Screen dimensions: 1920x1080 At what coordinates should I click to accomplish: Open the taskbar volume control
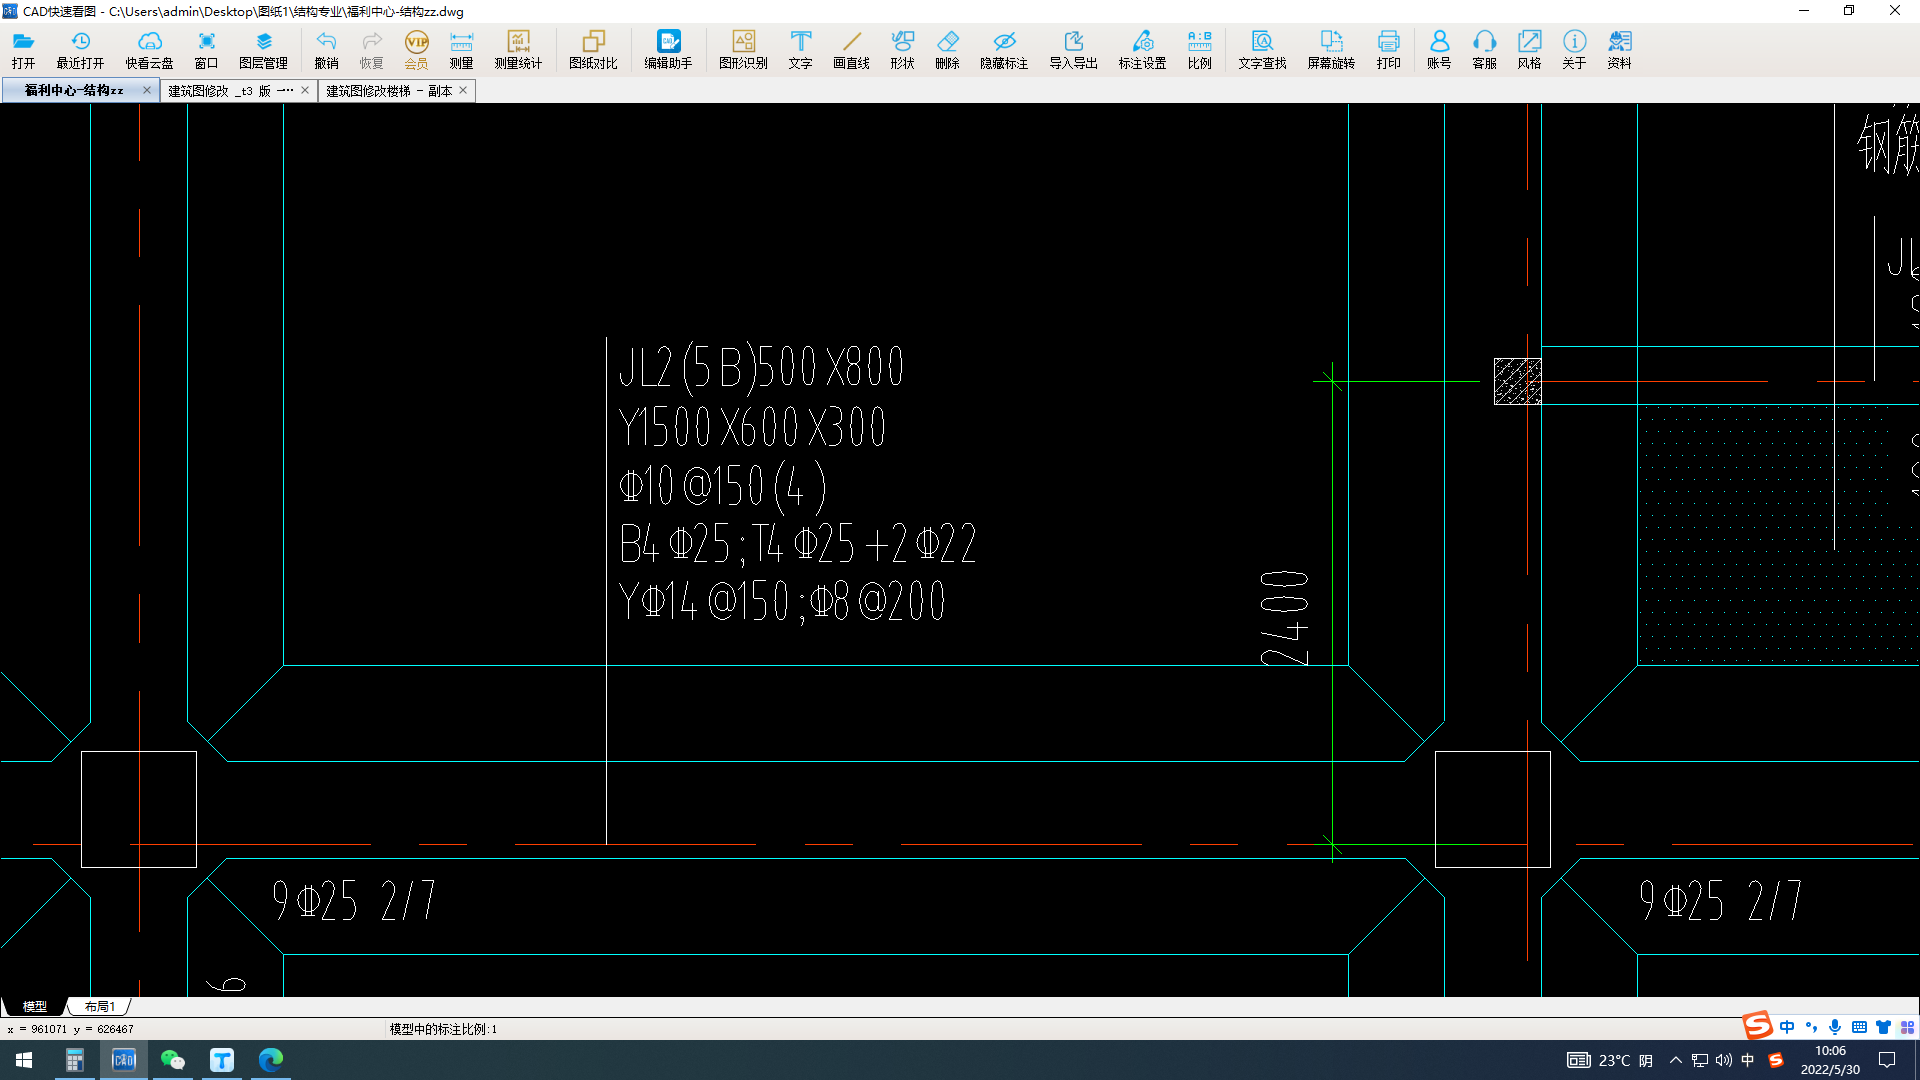(1724, 1060)
